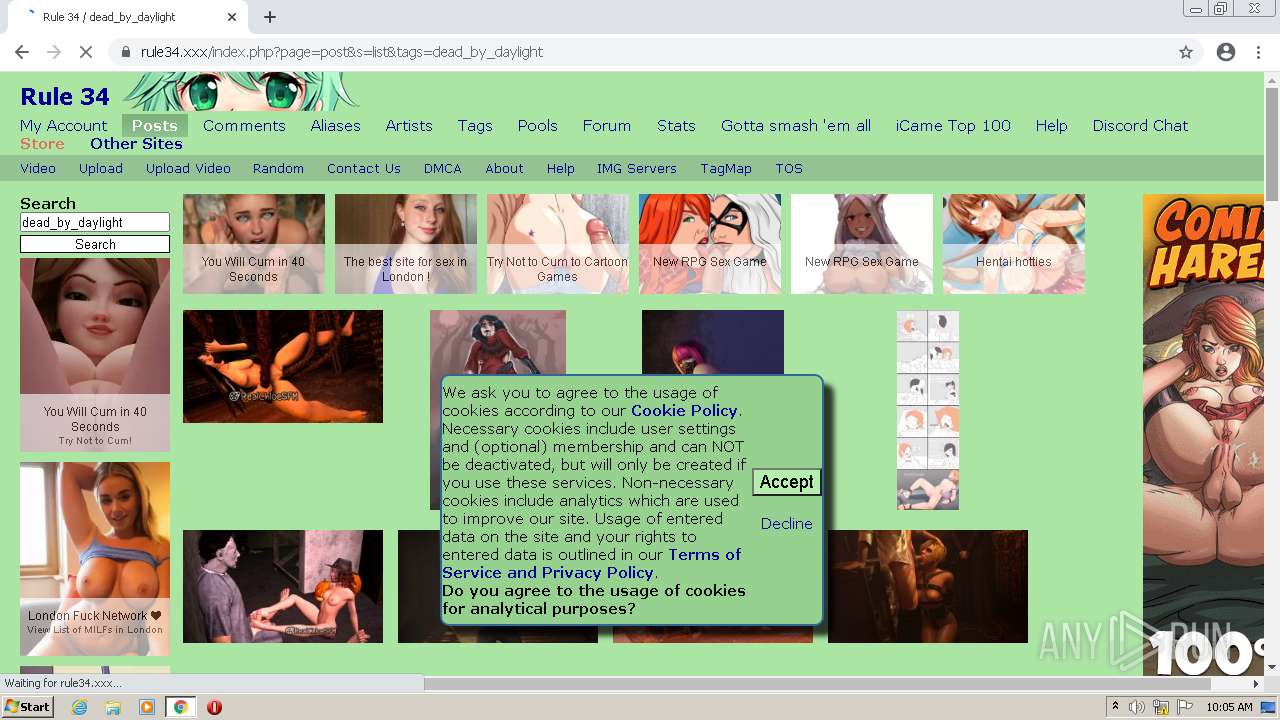This screenshot has width=1280, height=720.
Task: Select the Posts tab
Action: coord(154,126)
